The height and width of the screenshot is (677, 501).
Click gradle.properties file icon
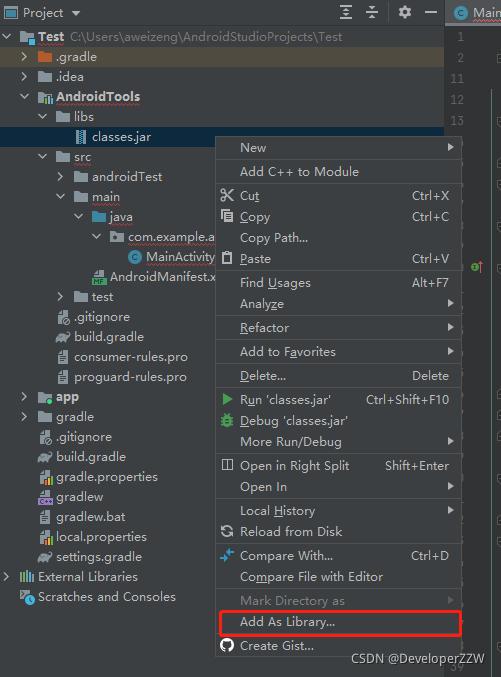point(46,477)
